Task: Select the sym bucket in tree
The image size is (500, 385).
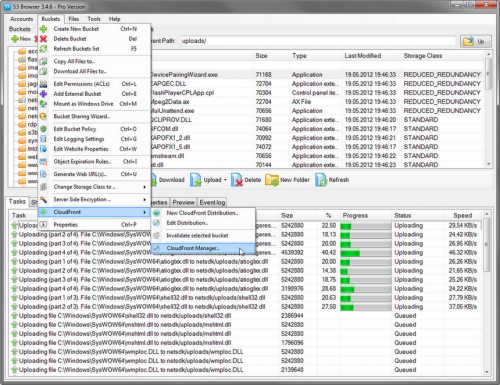Action: click(x=28, y=141)
